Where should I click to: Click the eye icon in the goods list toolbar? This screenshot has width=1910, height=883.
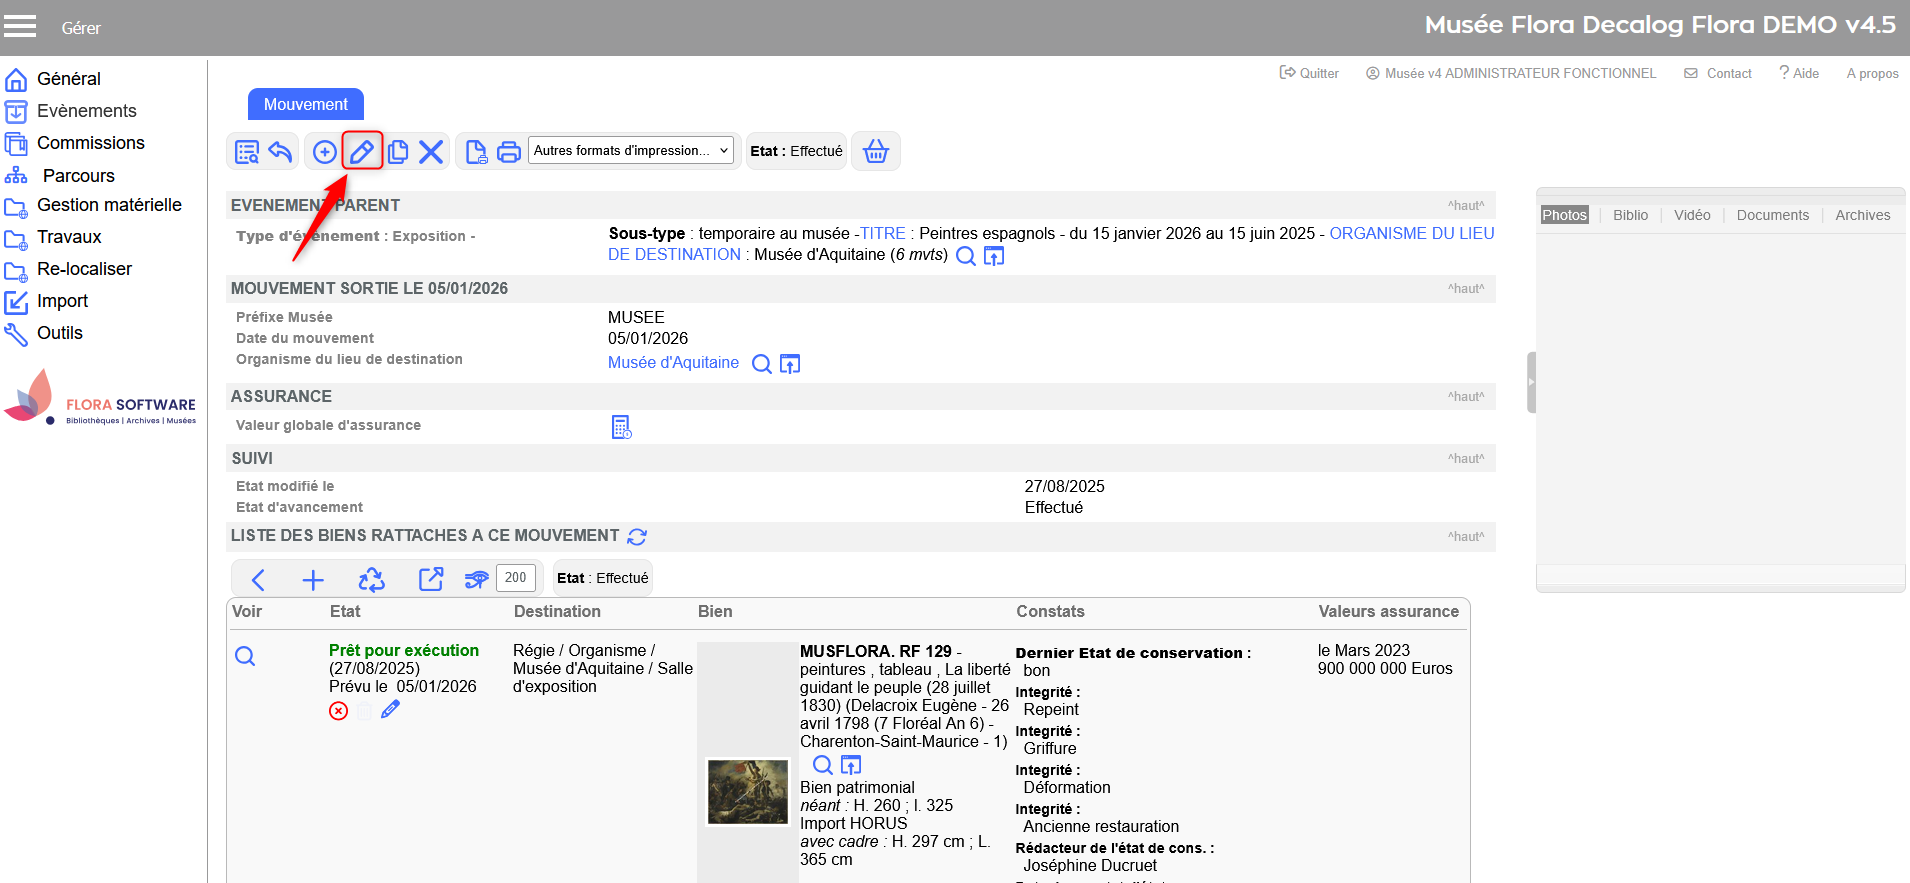click(477, 579)
